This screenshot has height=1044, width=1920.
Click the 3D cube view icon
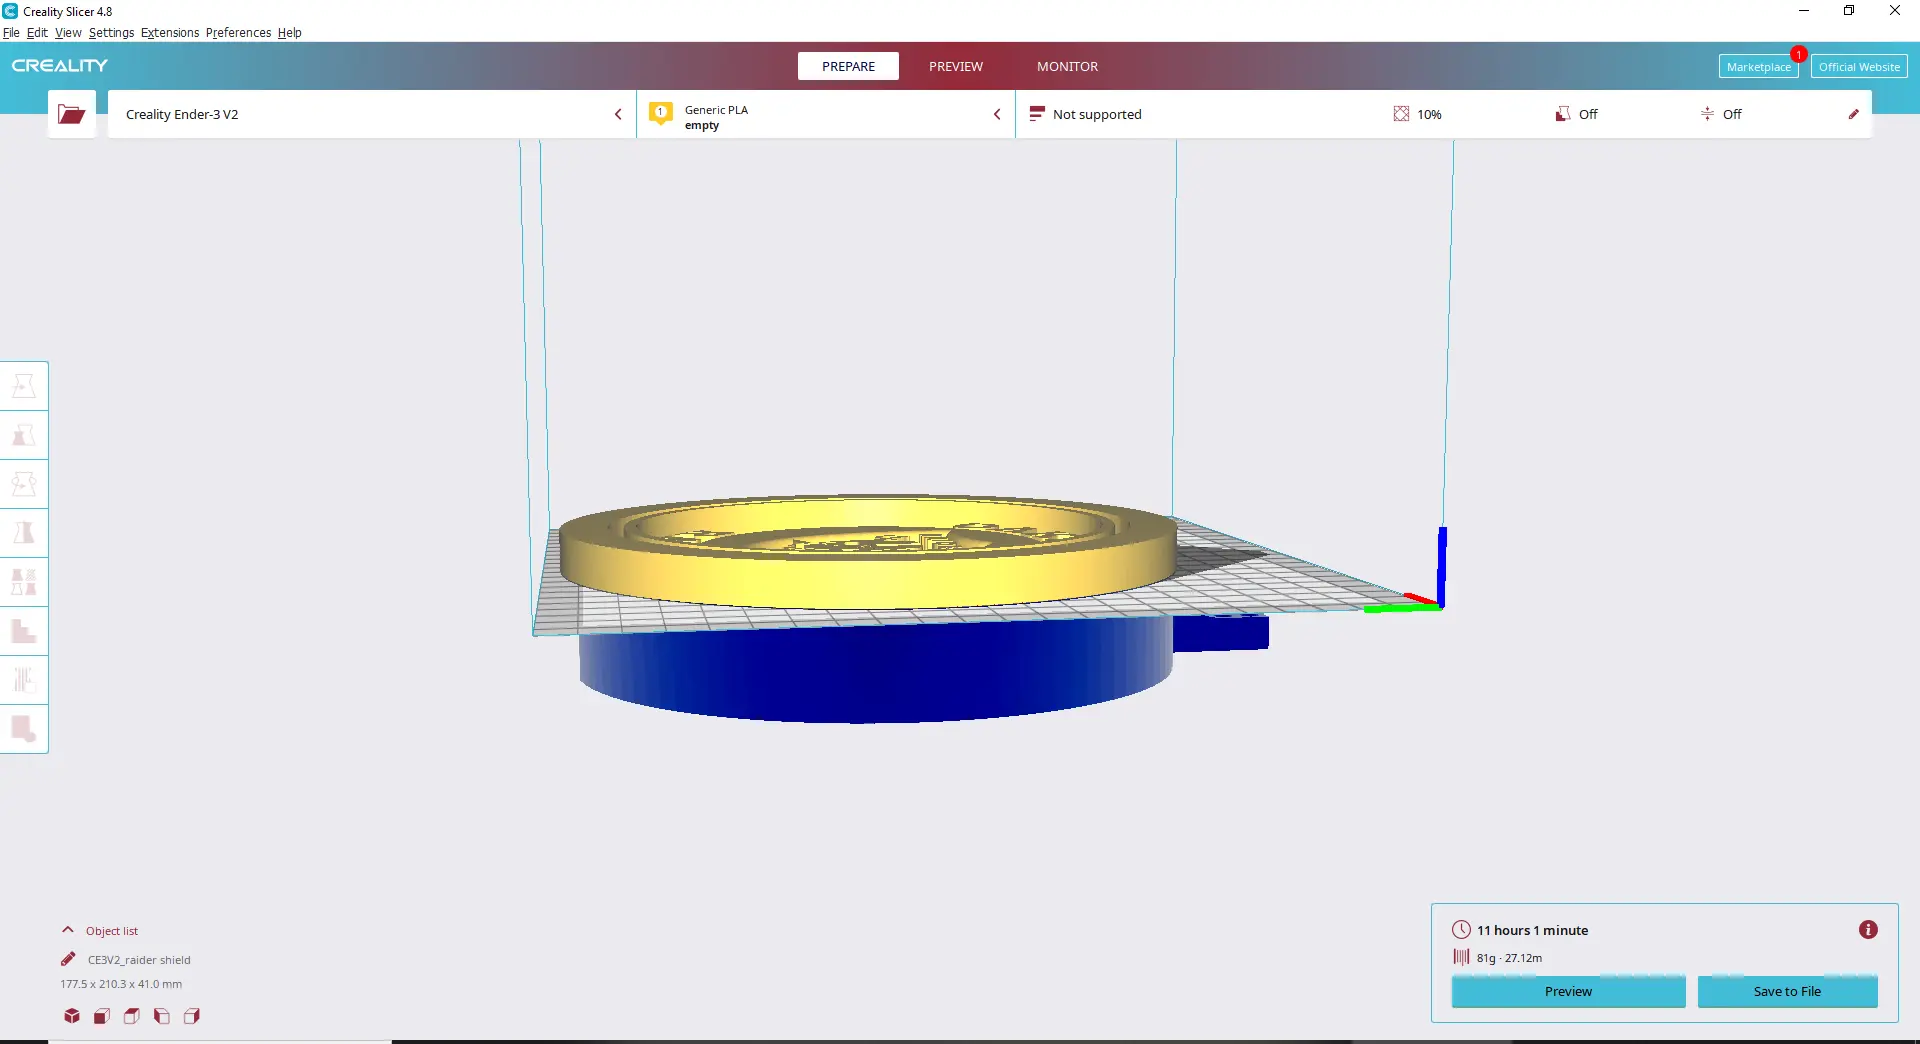(72, 1016)
